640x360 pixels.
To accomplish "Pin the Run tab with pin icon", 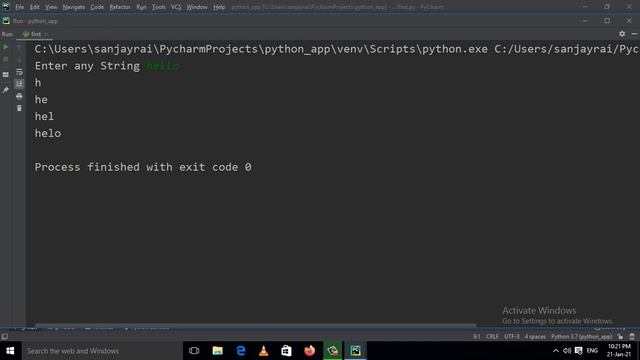I will 6,90.
